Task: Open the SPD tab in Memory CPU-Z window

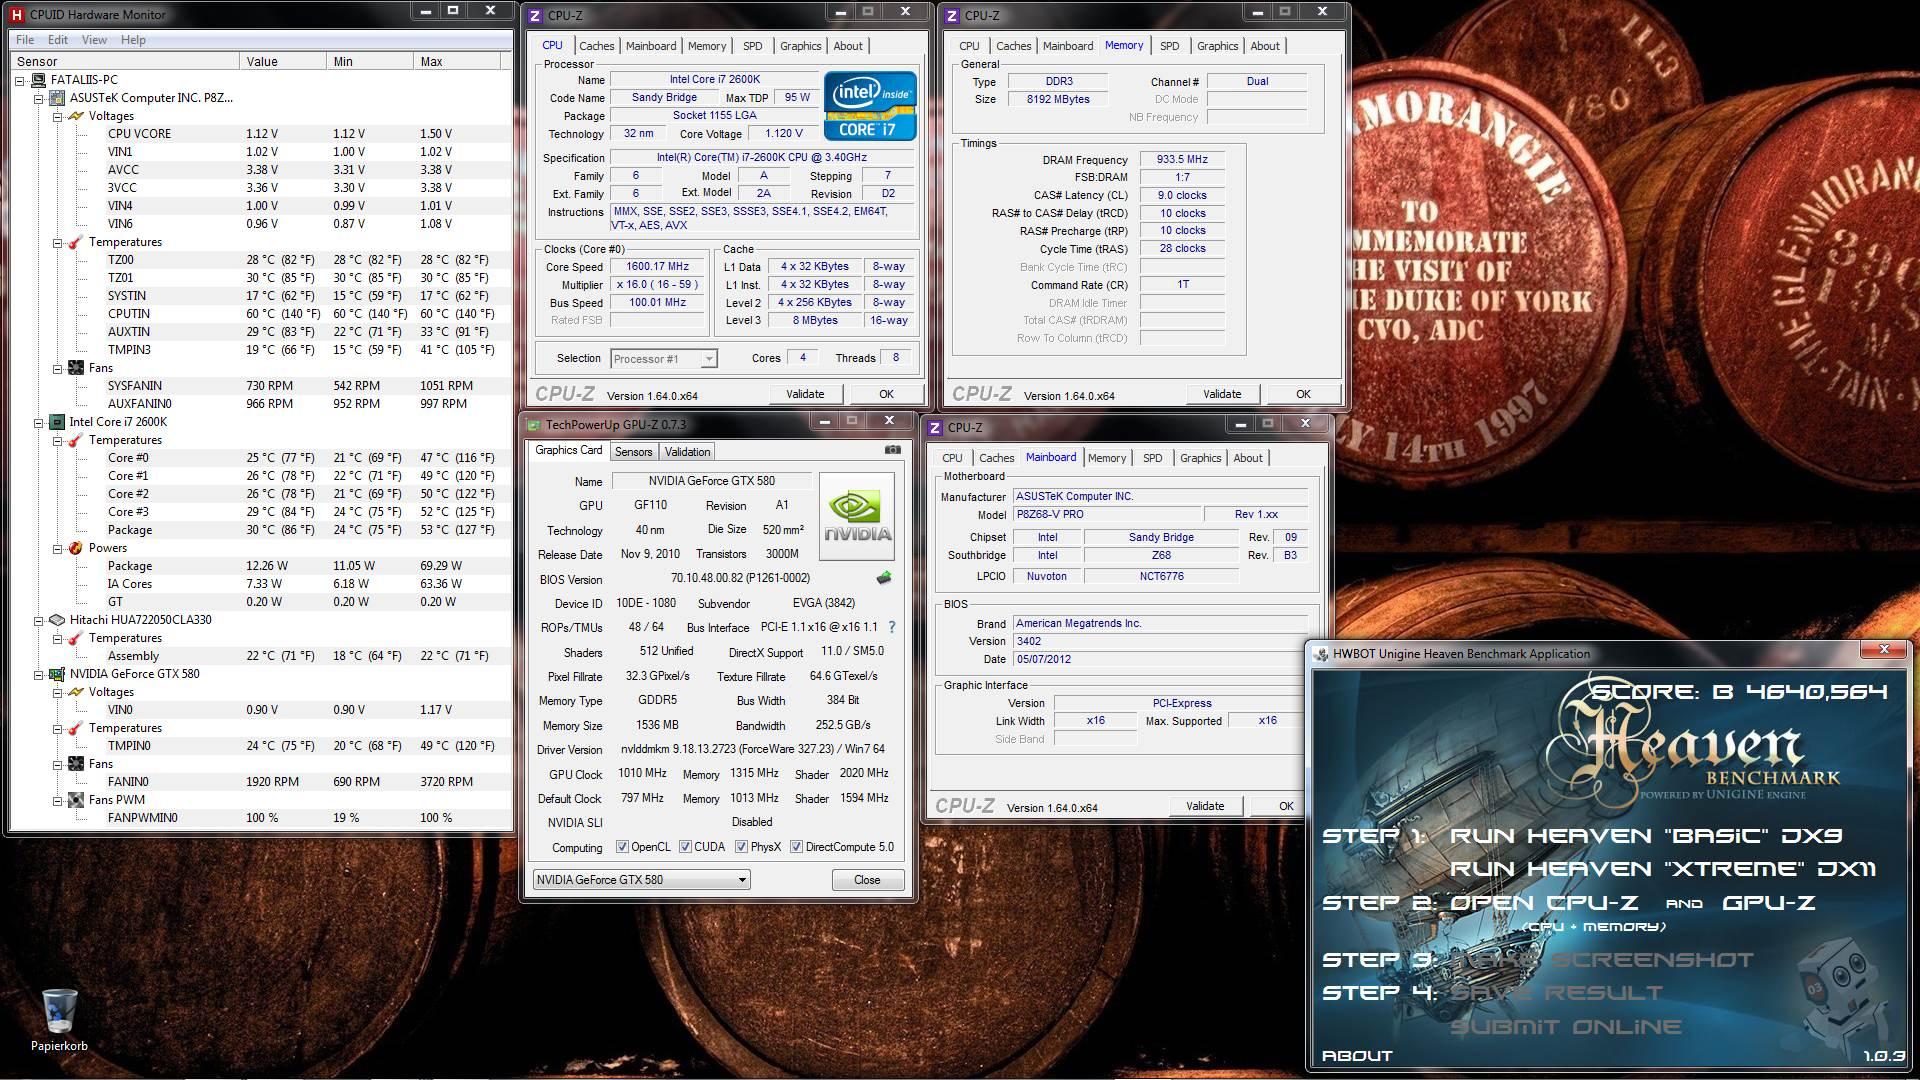Action: [1169, 46]
